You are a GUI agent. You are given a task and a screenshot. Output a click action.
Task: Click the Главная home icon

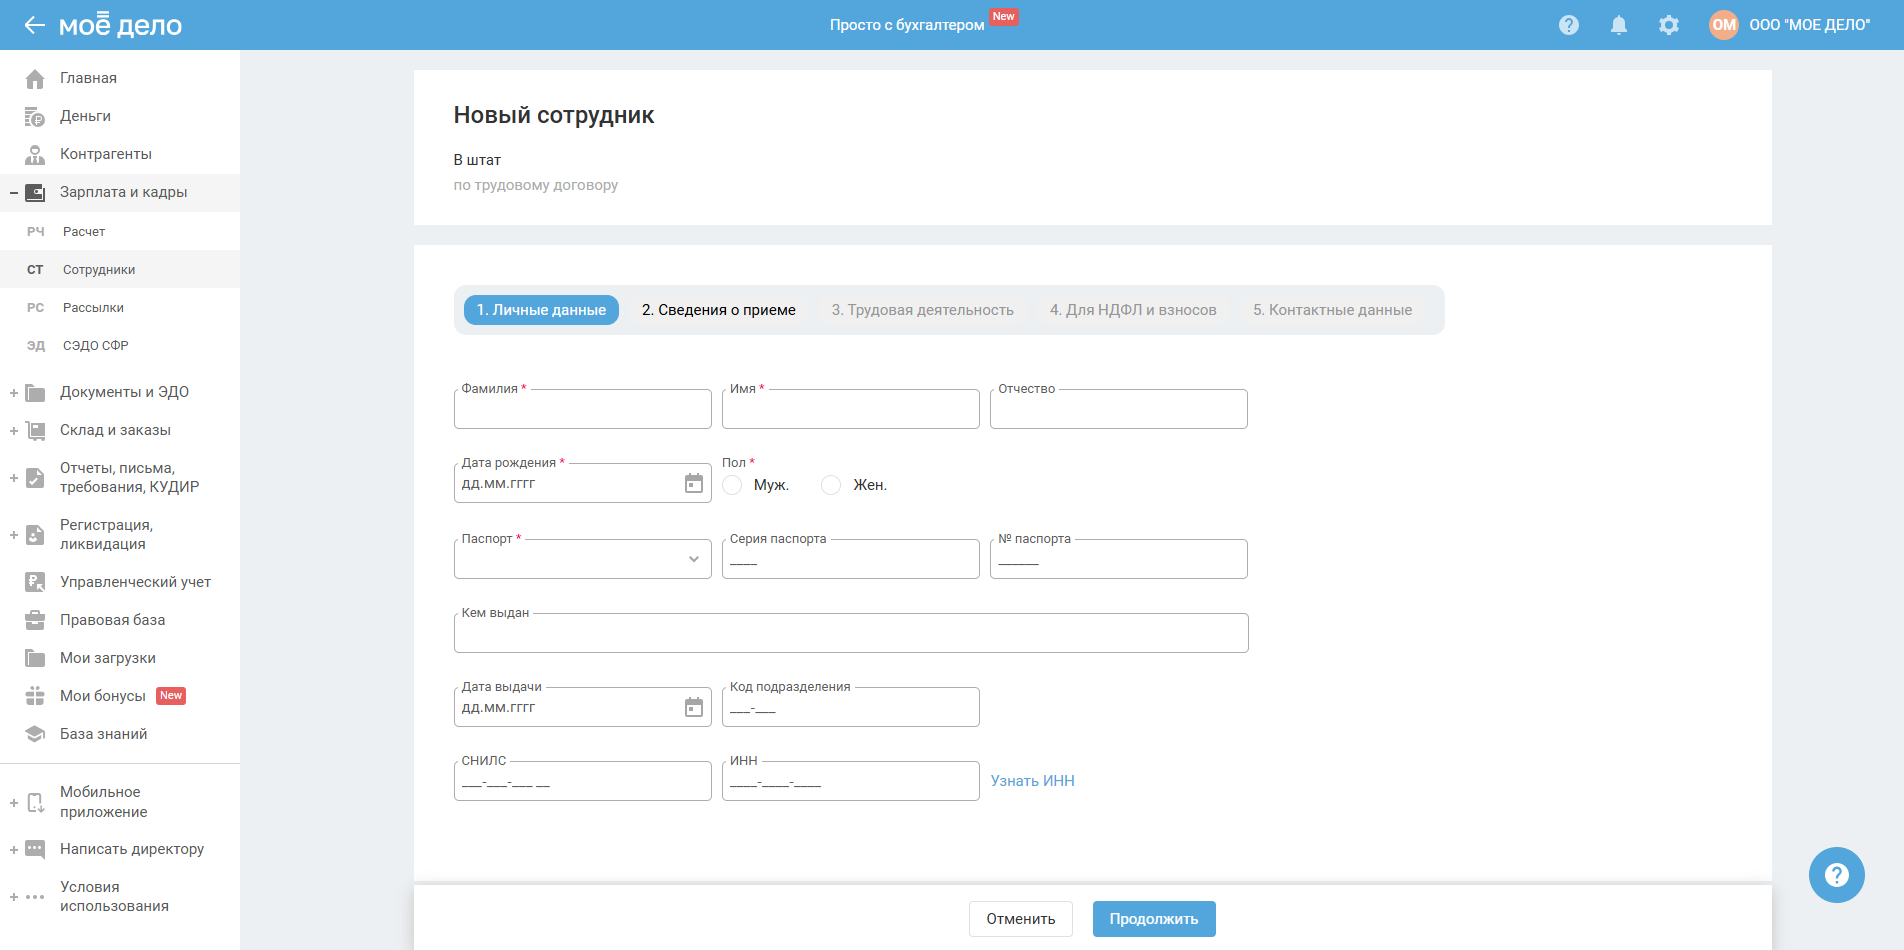pyautogui.click(x=35, y=78)
